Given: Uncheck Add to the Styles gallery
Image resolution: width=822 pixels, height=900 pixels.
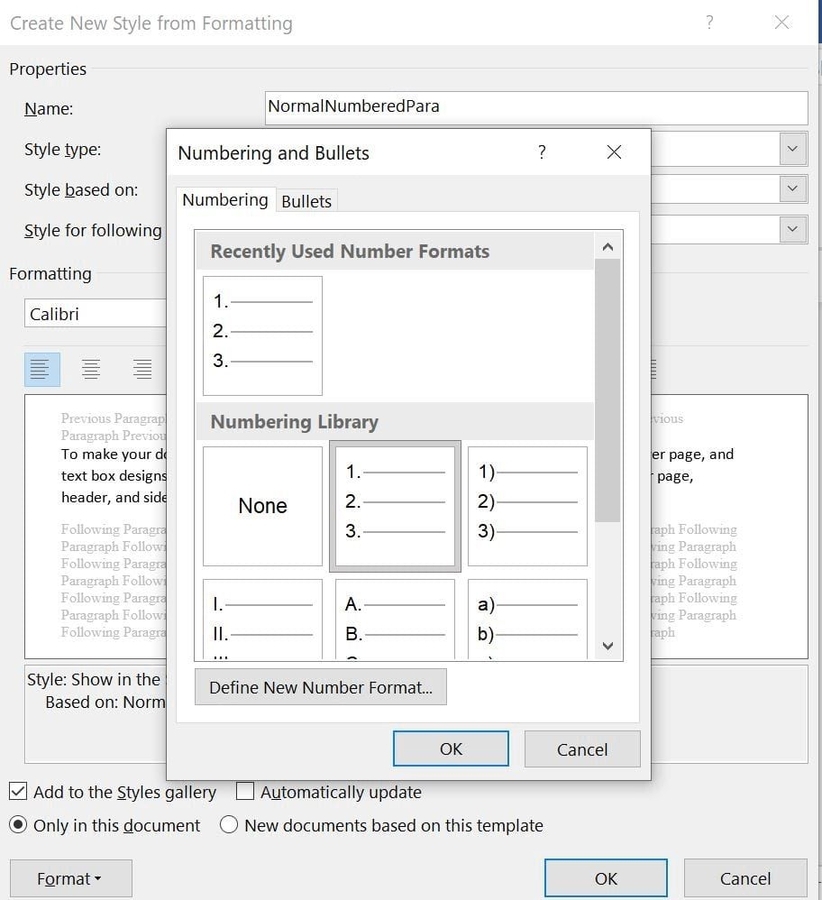Looking at the screenshot, I should point(17,791).
